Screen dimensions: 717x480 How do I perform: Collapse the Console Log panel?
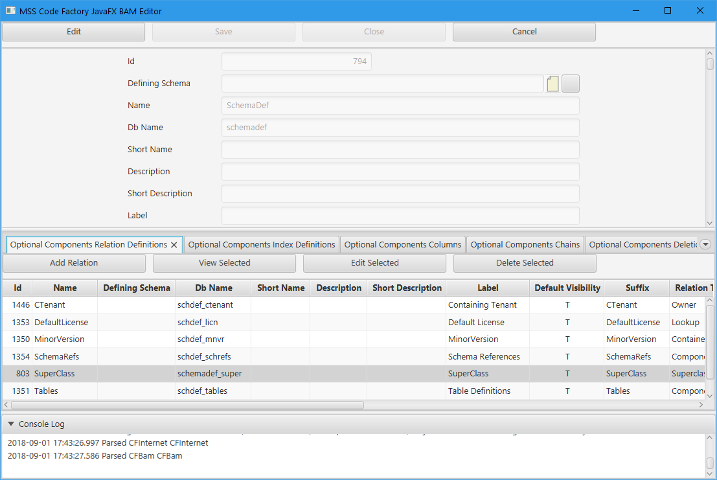11,424
